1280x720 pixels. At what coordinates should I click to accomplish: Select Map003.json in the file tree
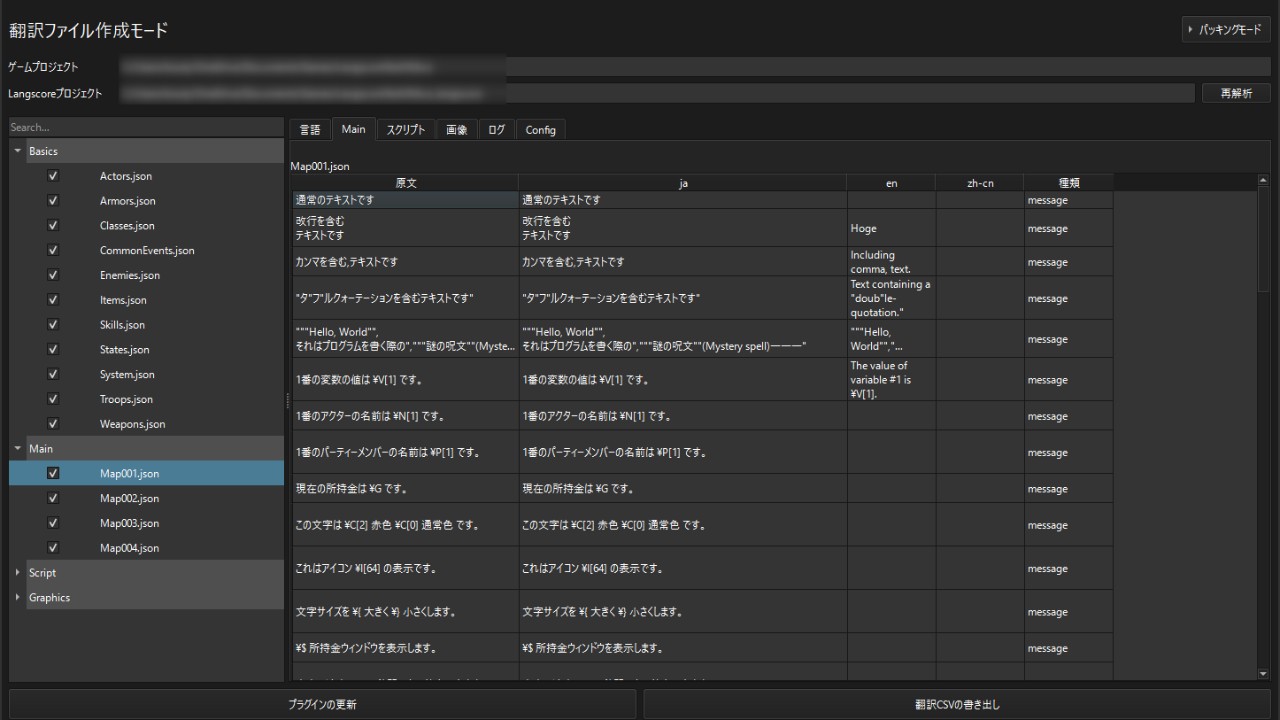click(129, 523)
